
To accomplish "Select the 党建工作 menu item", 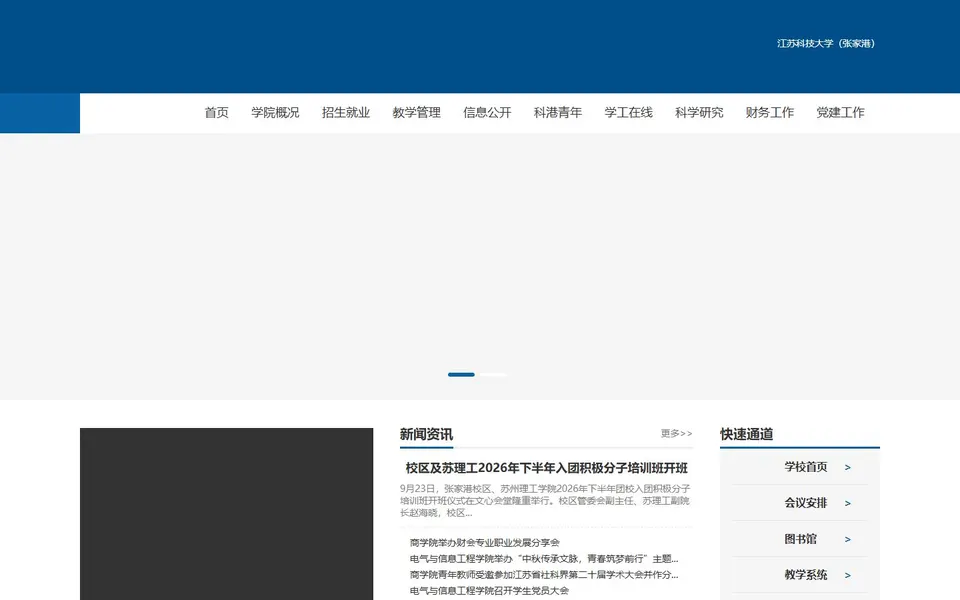I will [x=840, y=113].
